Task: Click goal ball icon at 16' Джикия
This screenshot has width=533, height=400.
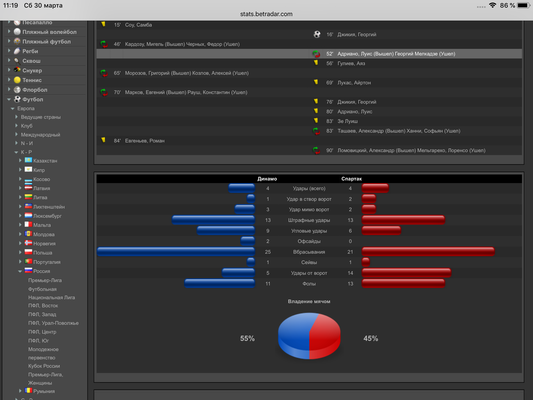Action: tap(317, 34)
